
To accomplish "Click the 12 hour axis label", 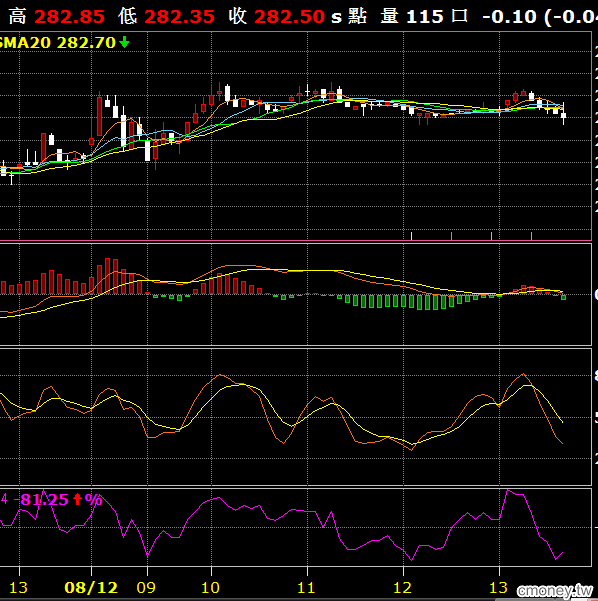I will pyautogui.click(x=402, y=587).
